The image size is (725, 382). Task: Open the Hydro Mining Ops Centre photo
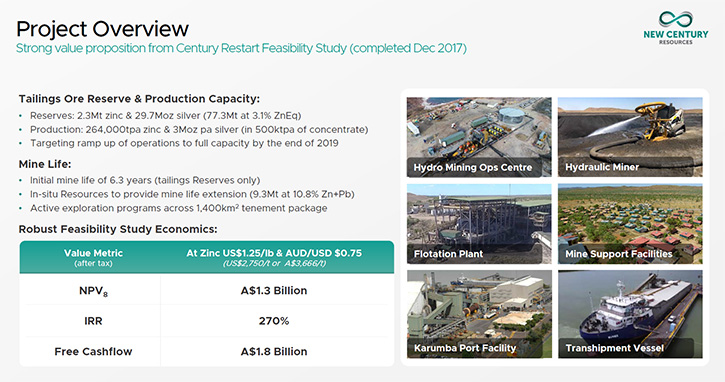coord(479,137)
